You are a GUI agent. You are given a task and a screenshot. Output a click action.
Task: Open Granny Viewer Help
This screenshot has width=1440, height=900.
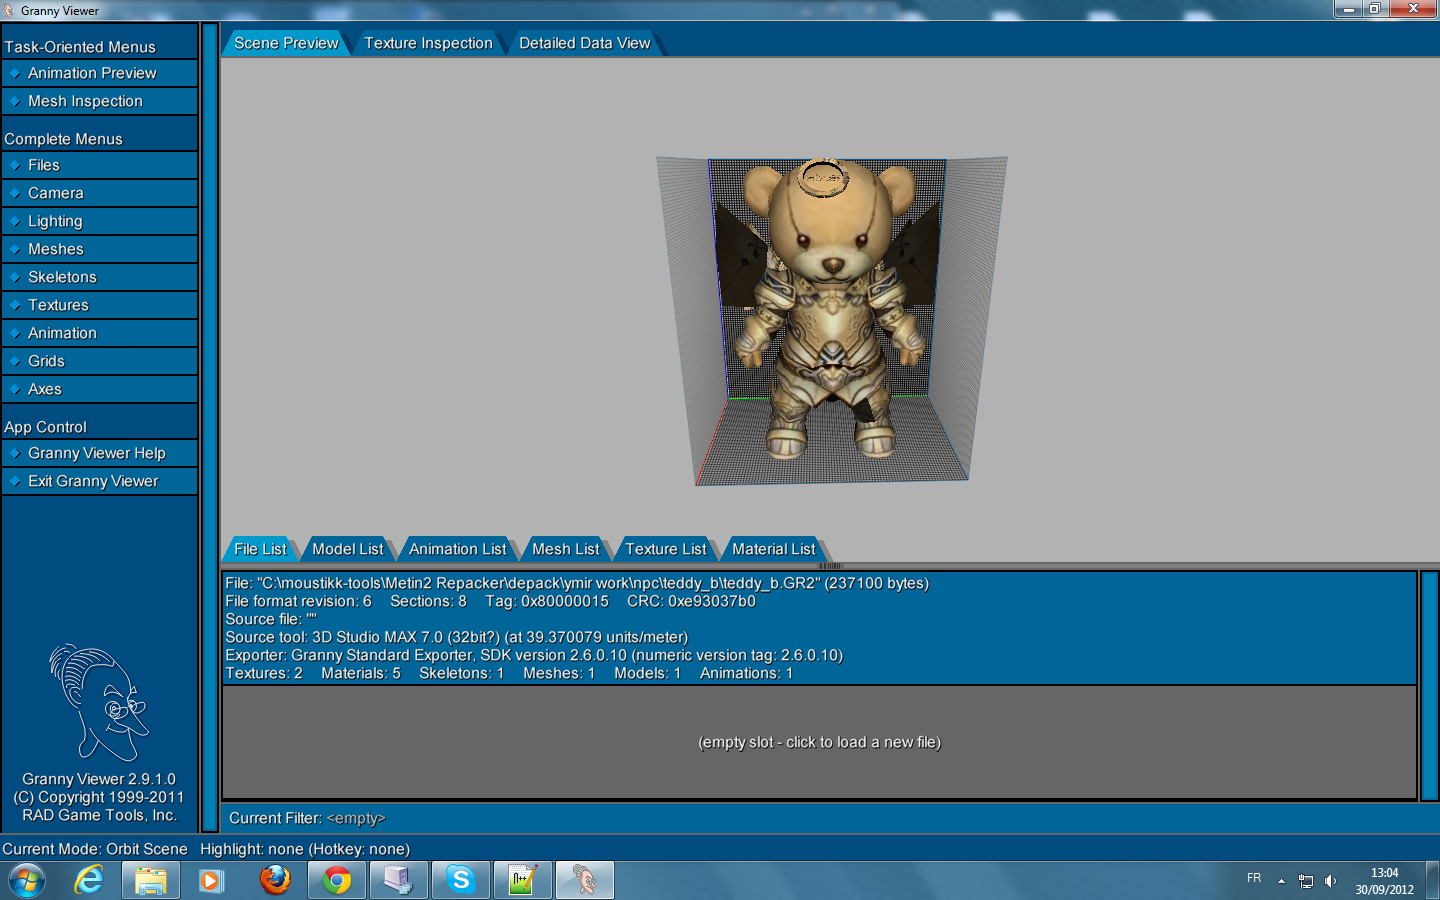(100, 453)
